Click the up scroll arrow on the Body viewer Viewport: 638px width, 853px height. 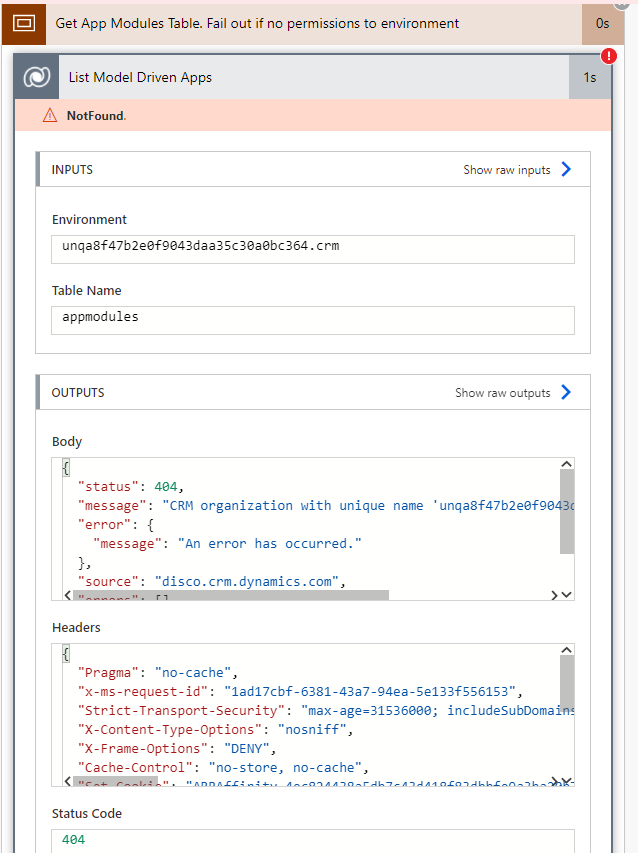click(x=566, y=463)
